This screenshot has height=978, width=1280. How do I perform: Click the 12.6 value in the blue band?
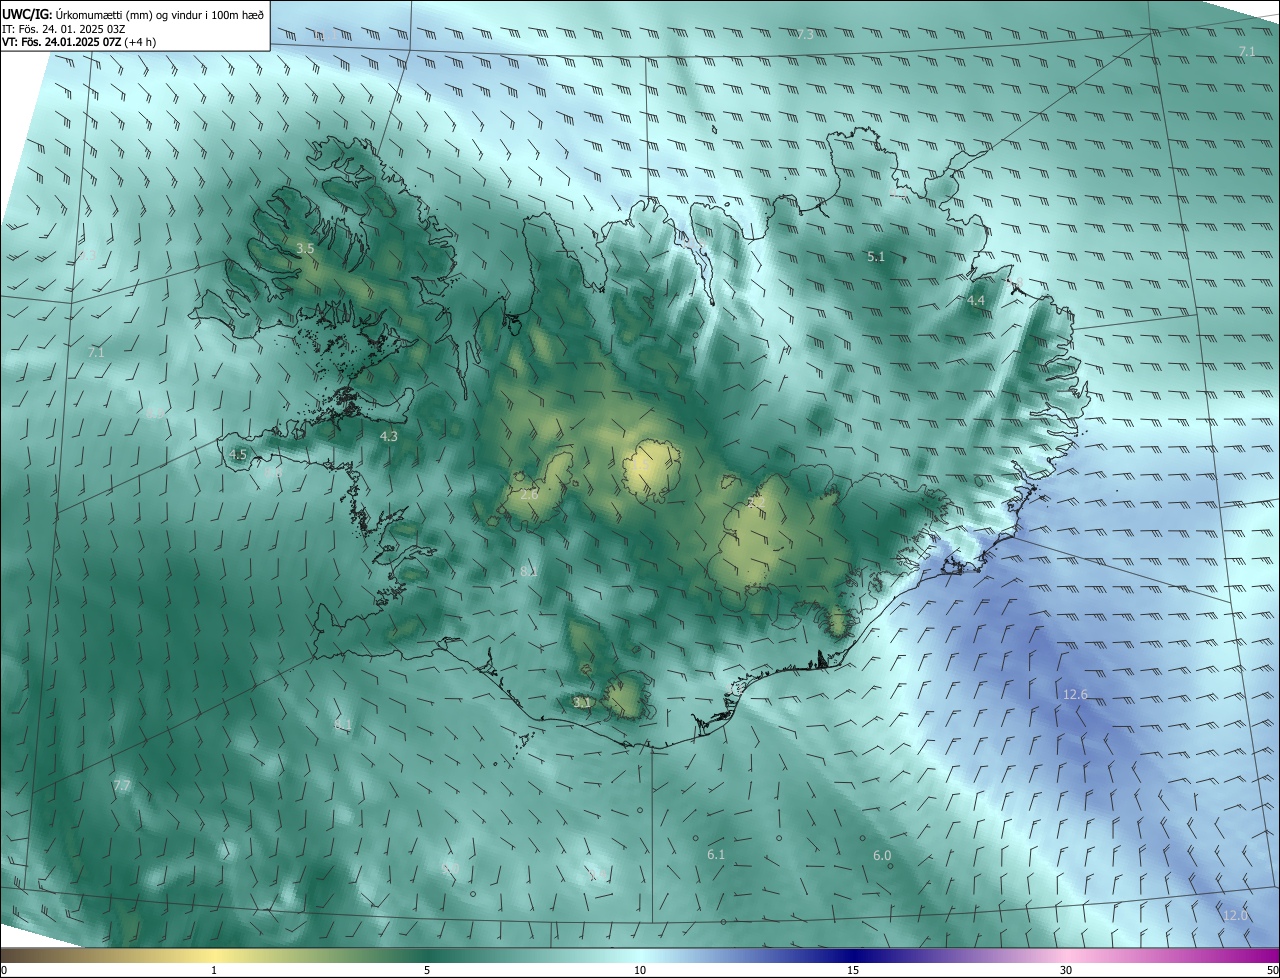tap(1075, 695)
